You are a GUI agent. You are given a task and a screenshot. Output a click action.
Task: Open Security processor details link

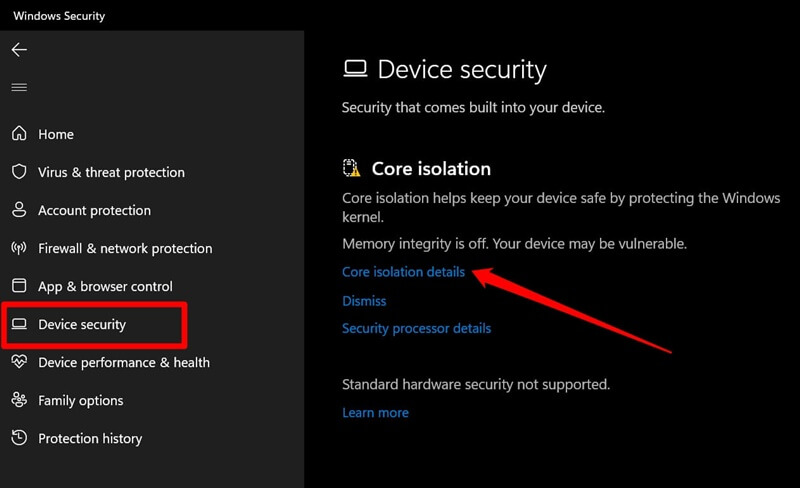click(x=416, y=328)
